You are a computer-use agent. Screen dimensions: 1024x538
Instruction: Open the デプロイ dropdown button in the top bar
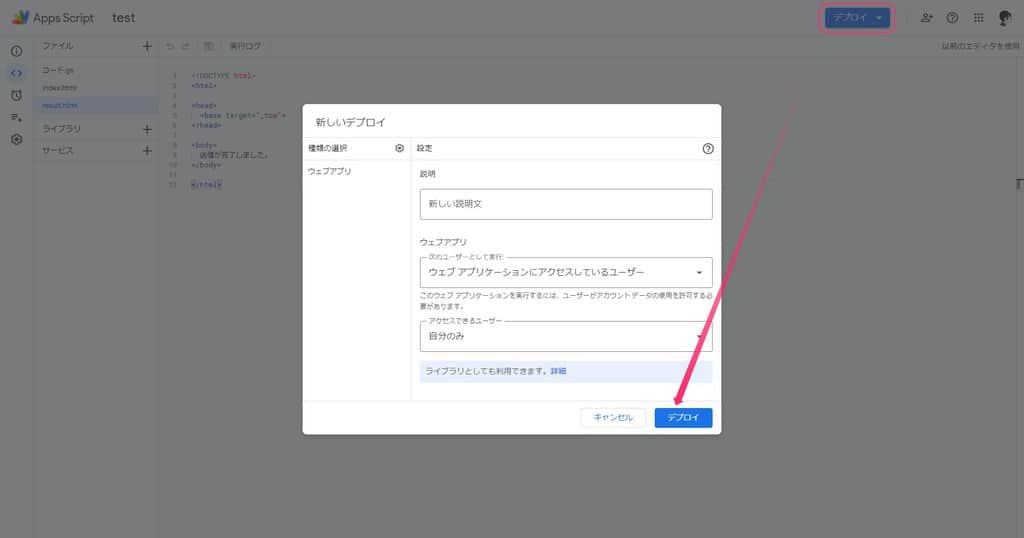point(857,18)
